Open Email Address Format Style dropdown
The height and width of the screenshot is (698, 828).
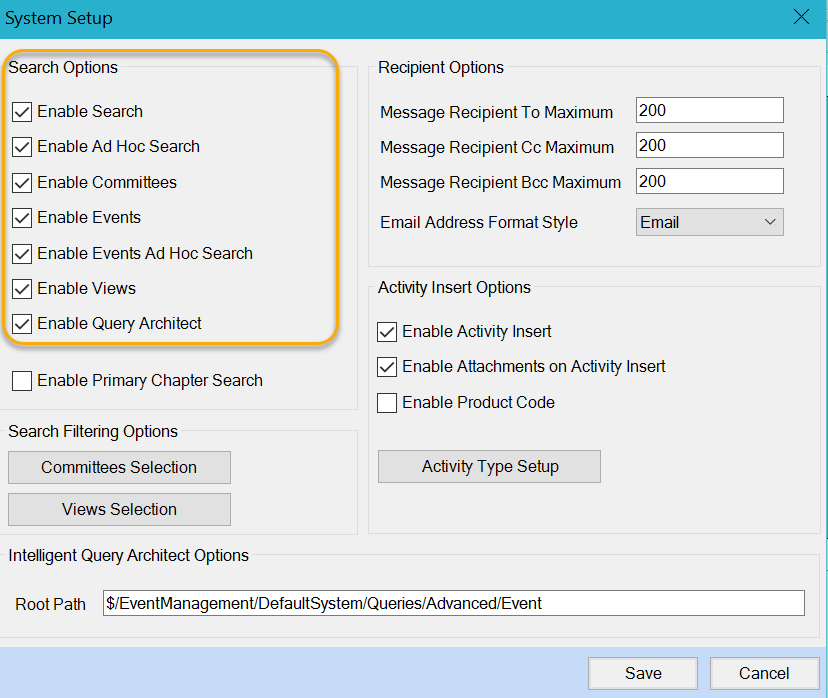point(709,222)
